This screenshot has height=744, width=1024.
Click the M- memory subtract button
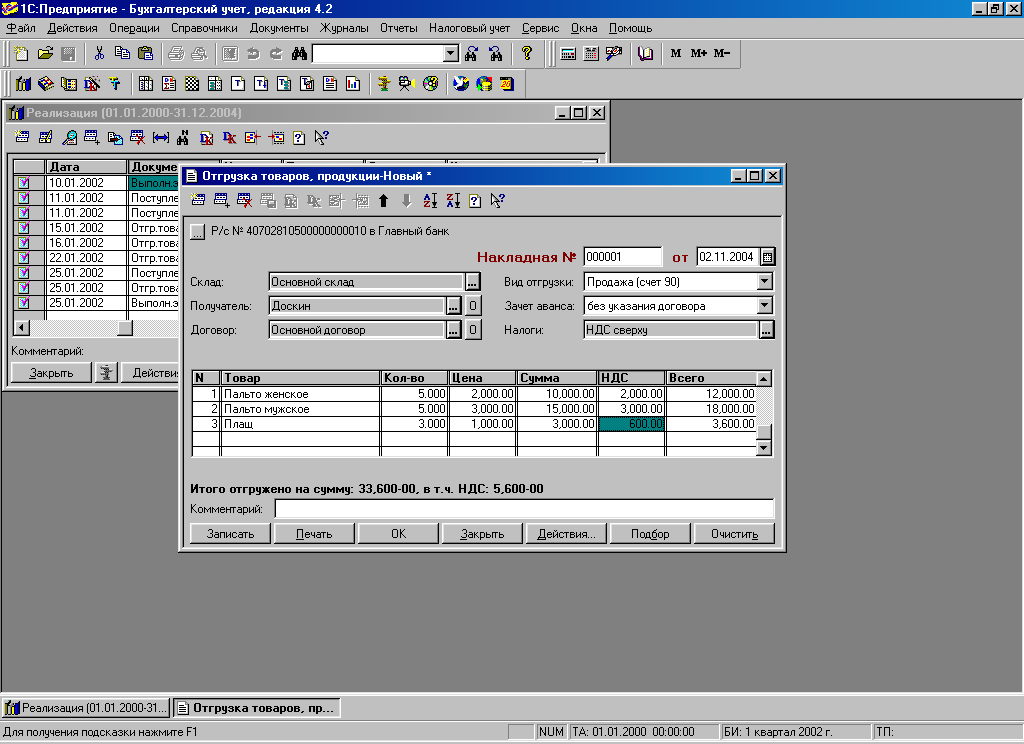(722, 54)
